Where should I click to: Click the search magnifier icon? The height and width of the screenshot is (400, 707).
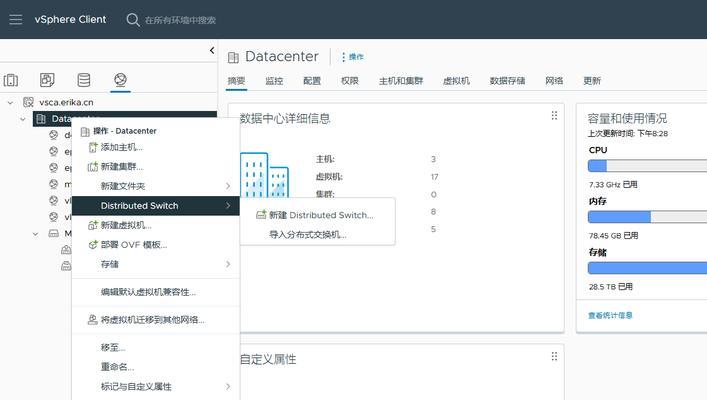tap(133, 20)
